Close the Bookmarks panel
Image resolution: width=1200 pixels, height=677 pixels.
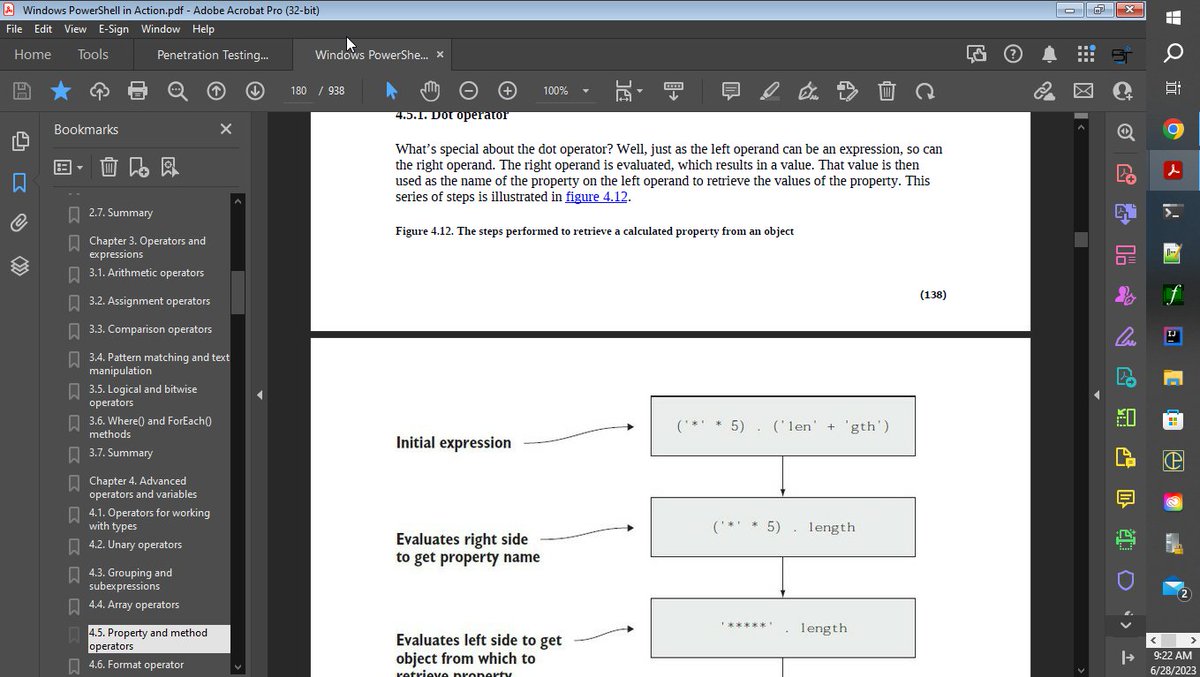226,129
